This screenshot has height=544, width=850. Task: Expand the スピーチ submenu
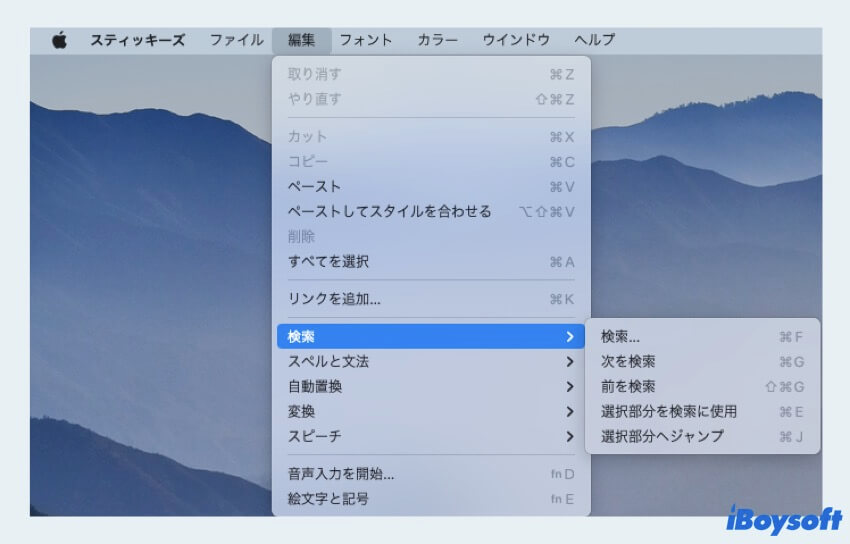[x=314, y=437]
